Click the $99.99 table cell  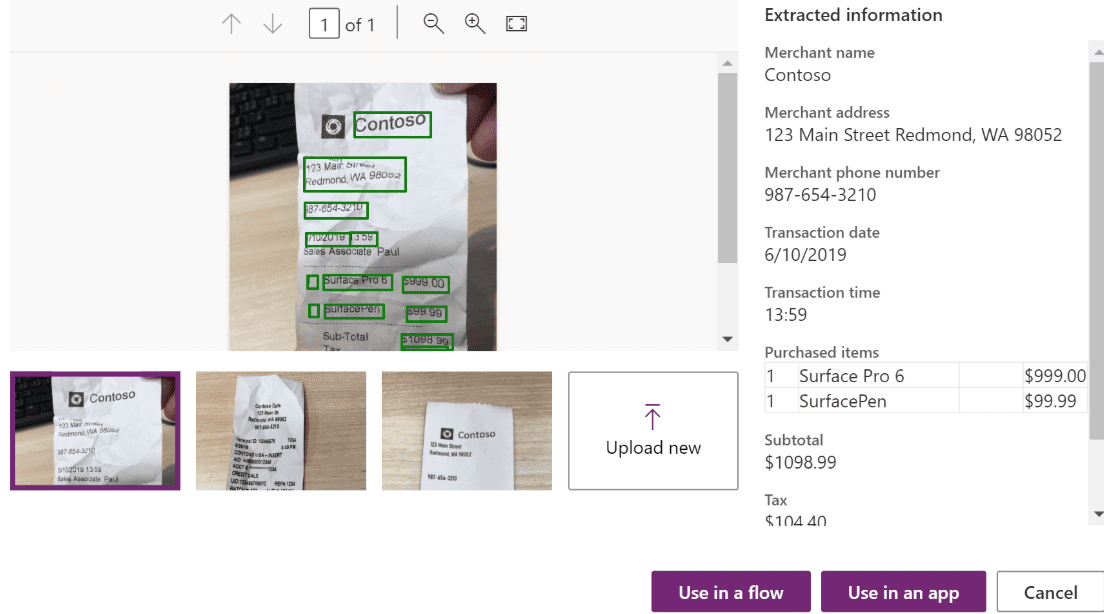click(1055, 401)
